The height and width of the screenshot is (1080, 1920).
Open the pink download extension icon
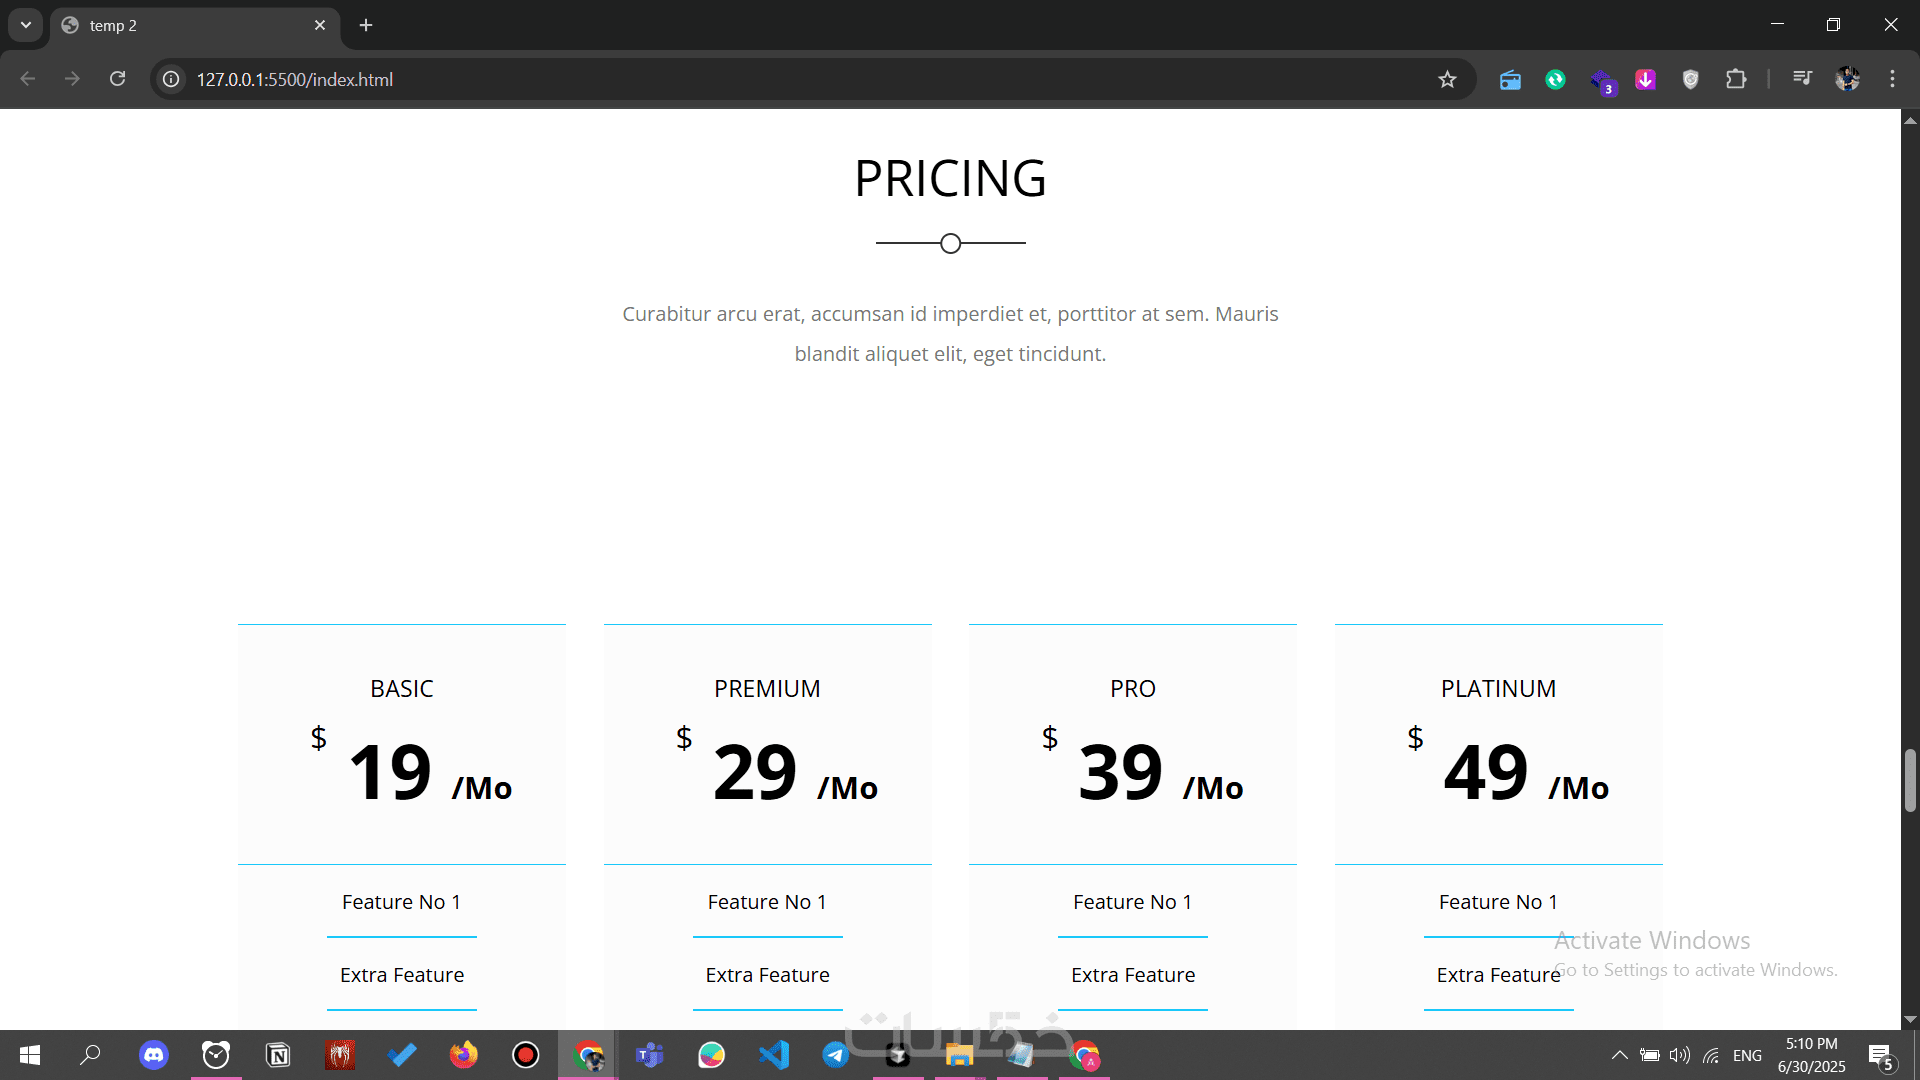pyautogui.click(x=1645, y=79)
